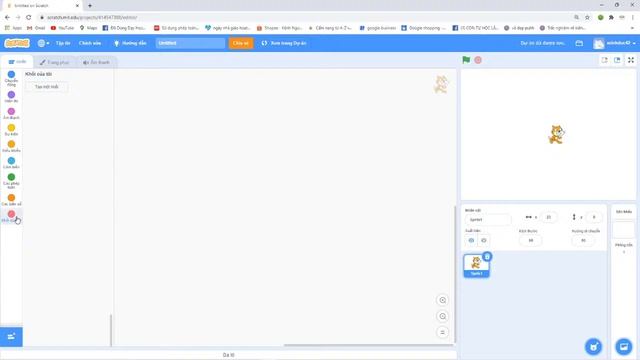This screenshot has height=360, width=640.
Task: Zoom in the code workspace
Action: (x=442, y=300)
